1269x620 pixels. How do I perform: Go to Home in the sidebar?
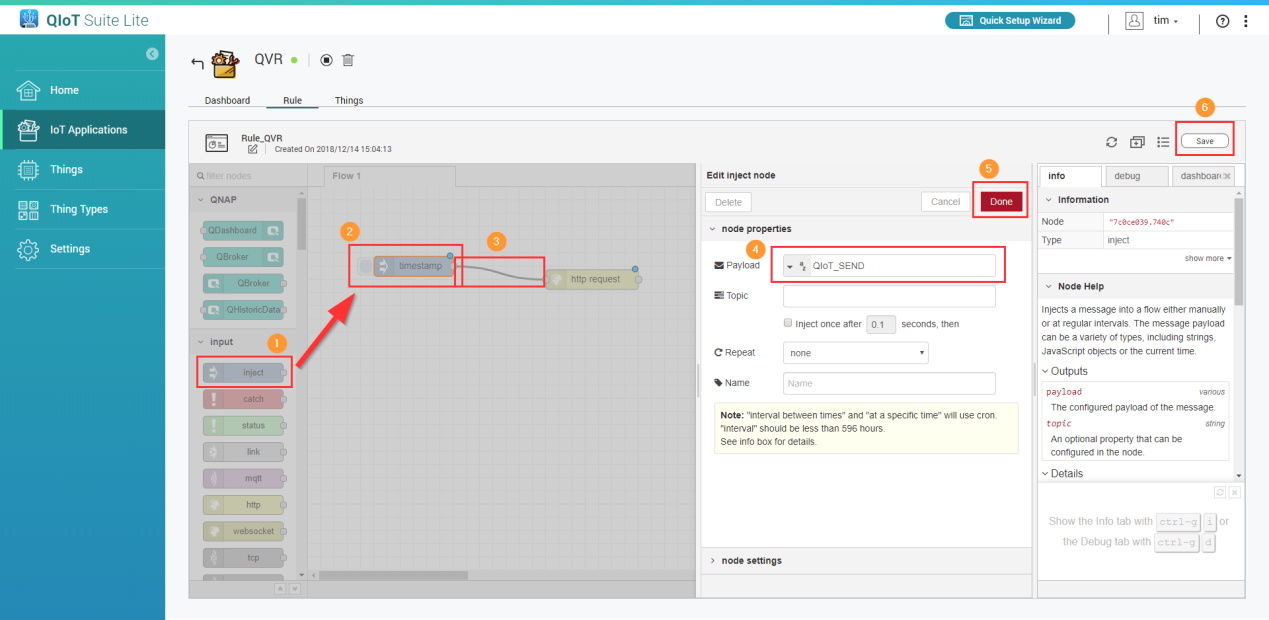pyautogui.click(x=83, y=90)
